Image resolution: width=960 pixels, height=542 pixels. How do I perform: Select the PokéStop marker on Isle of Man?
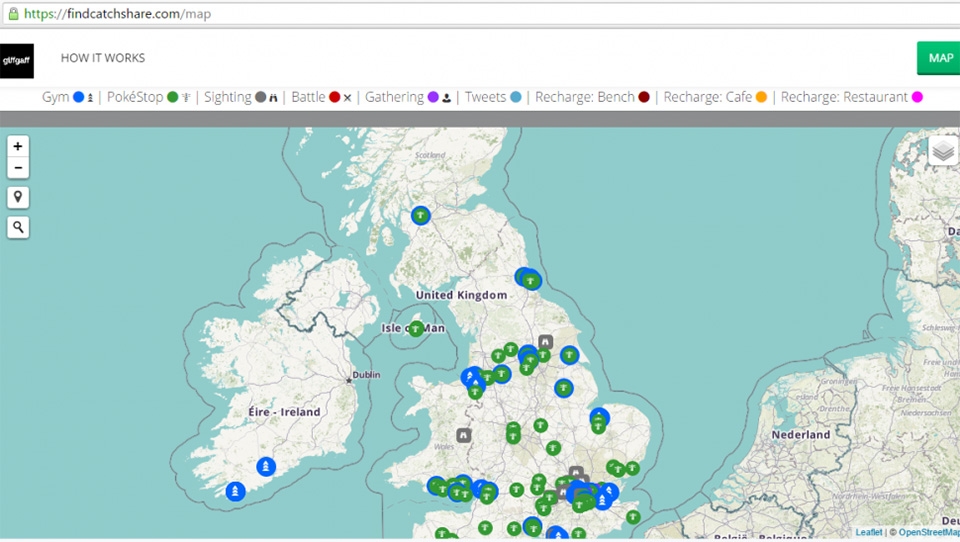pos(416,329)
